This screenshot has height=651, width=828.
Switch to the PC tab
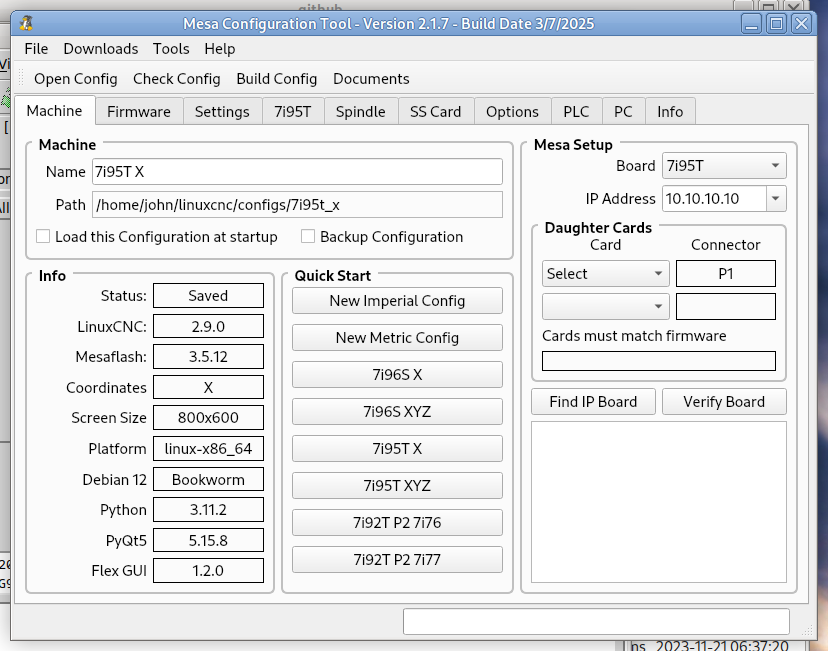click(x=623, y=111)
